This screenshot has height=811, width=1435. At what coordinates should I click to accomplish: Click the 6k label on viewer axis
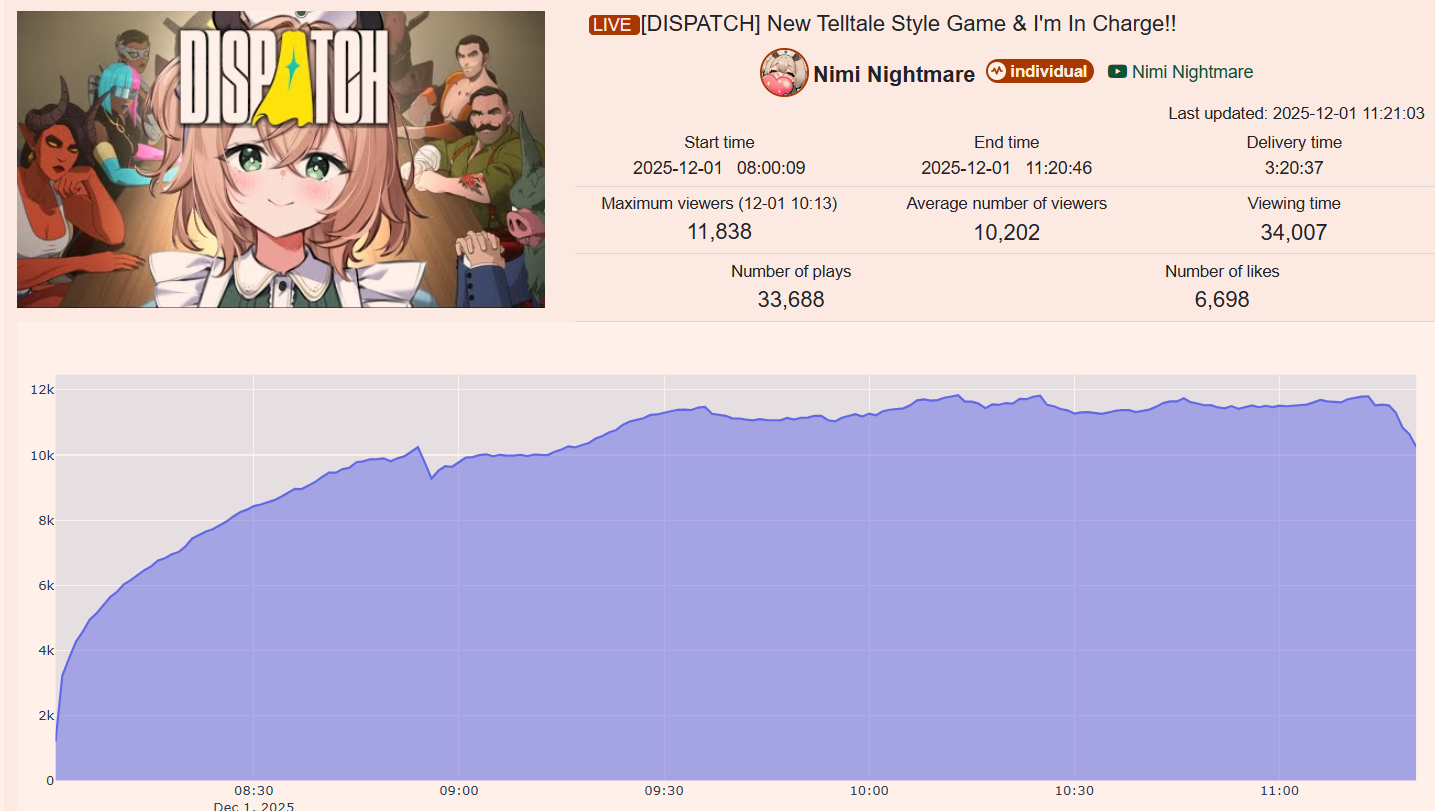44,585
